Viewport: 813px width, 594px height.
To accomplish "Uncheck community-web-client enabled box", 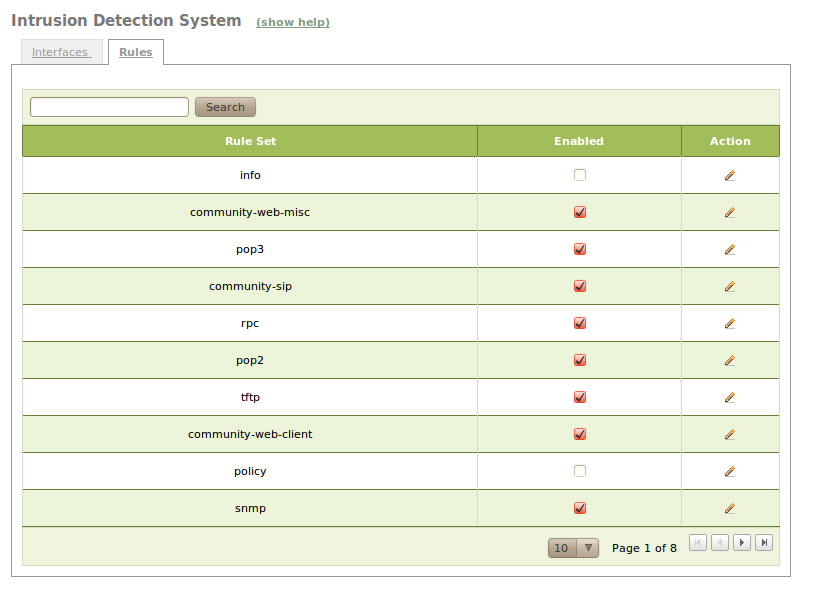I will pos(580,434).
